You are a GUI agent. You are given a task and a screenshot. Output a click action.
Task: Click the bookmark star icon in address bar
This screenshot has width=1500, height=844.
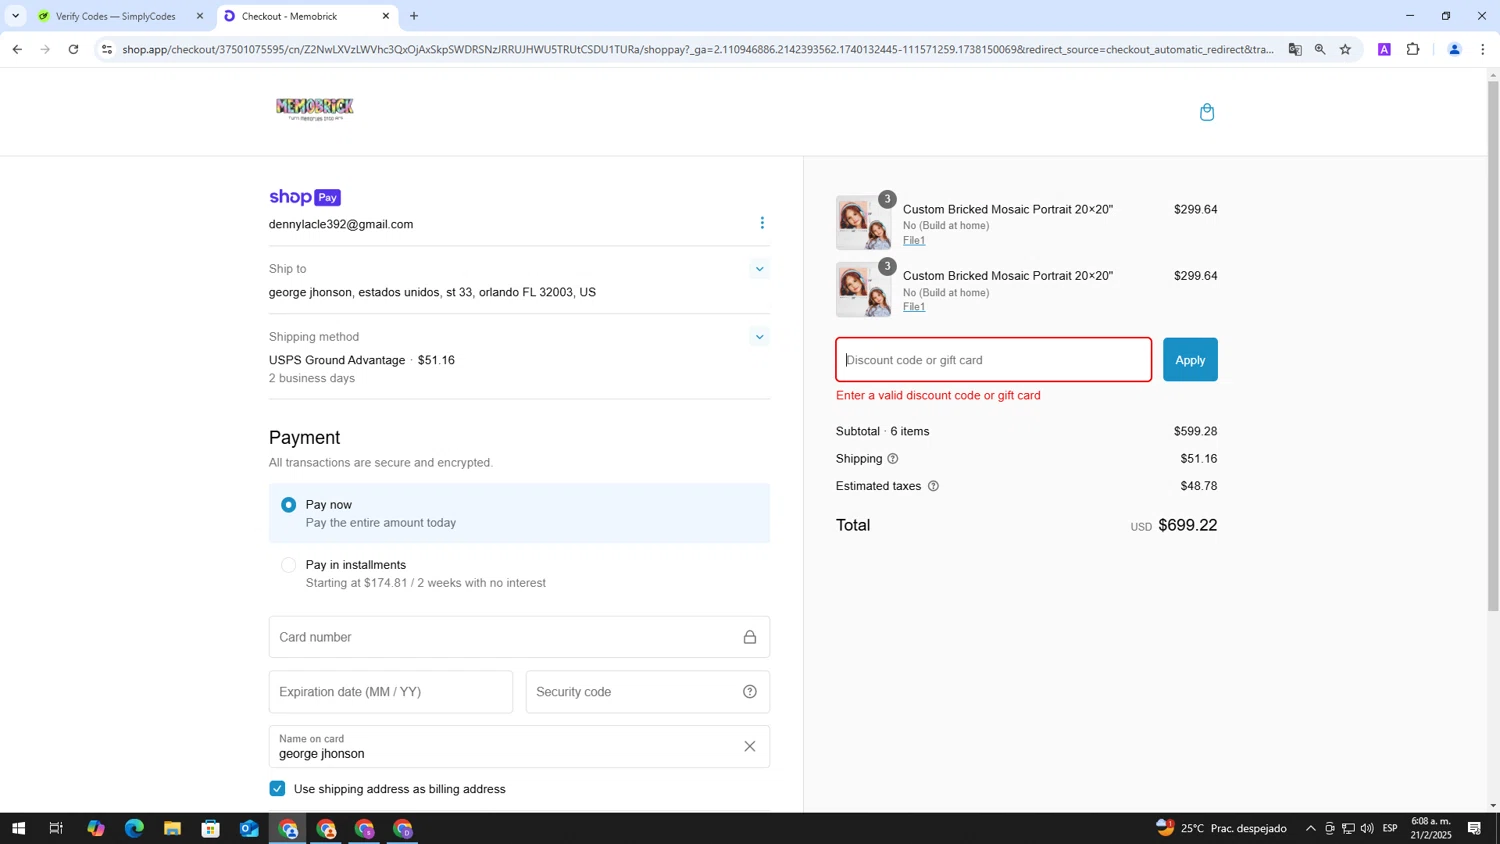pos(1345,49)
